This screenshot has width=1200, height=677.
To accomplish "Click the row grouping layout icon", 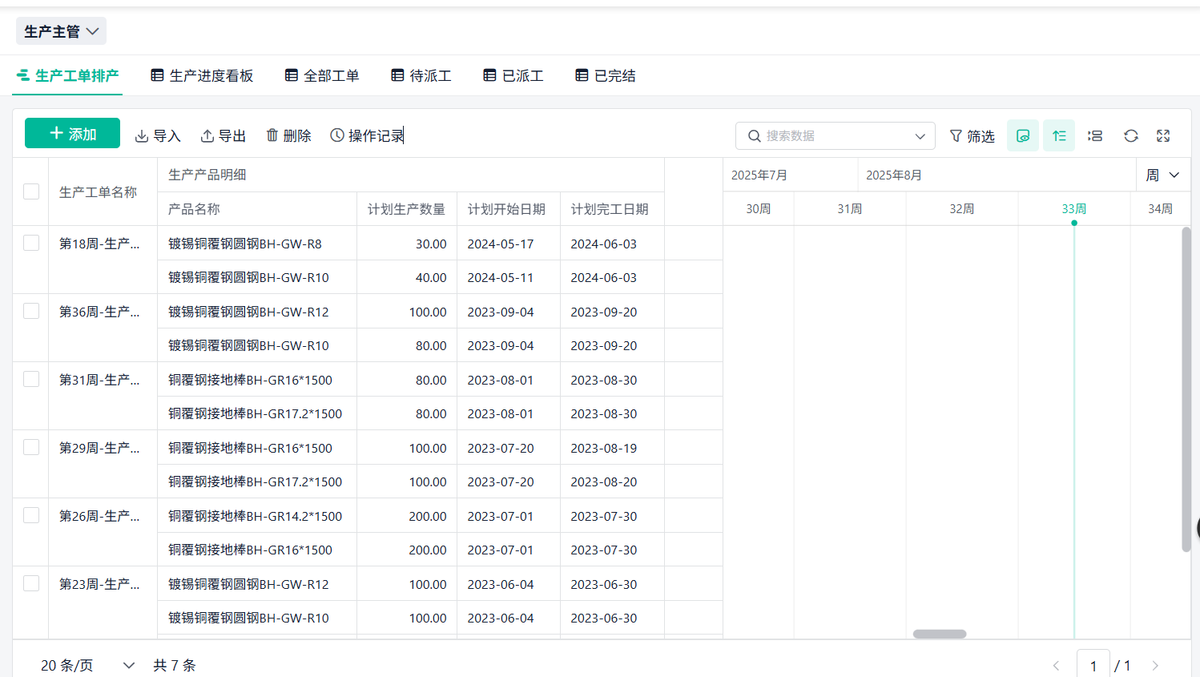I will tap(1095, 136).
